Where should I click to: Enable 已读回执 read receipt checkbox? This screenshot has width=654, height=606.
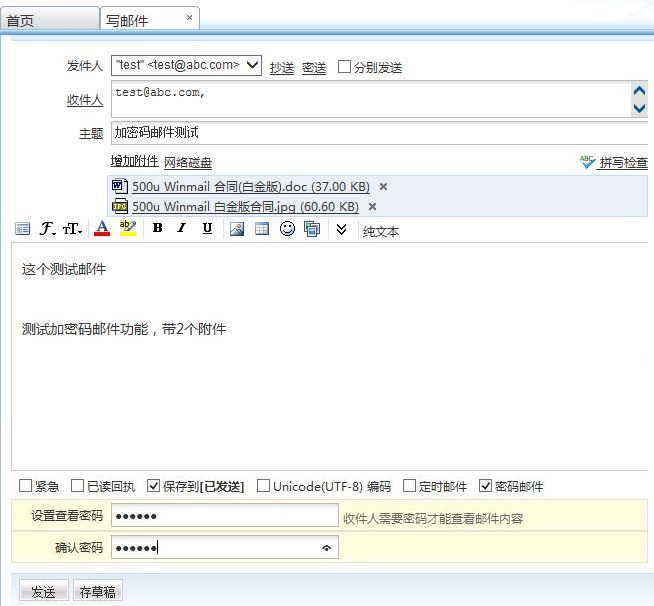click(x=78, y=485)
